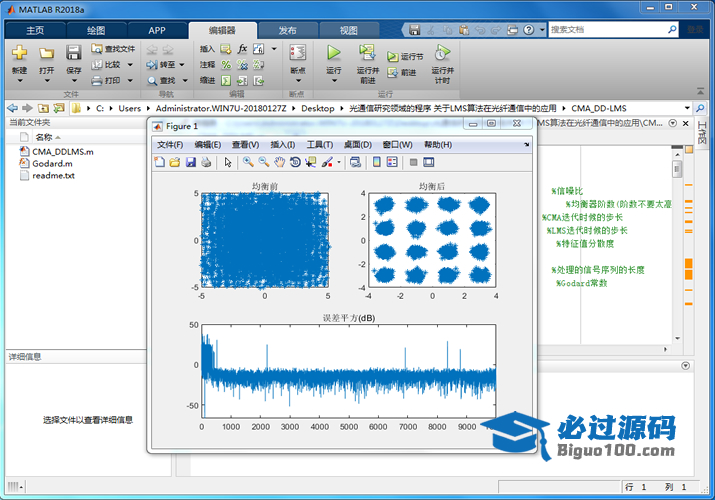Image resolution: width=715 pixels, height=500 pixels.
Task: Click the Compare (比较) button
Action: [x=106, y=65]
